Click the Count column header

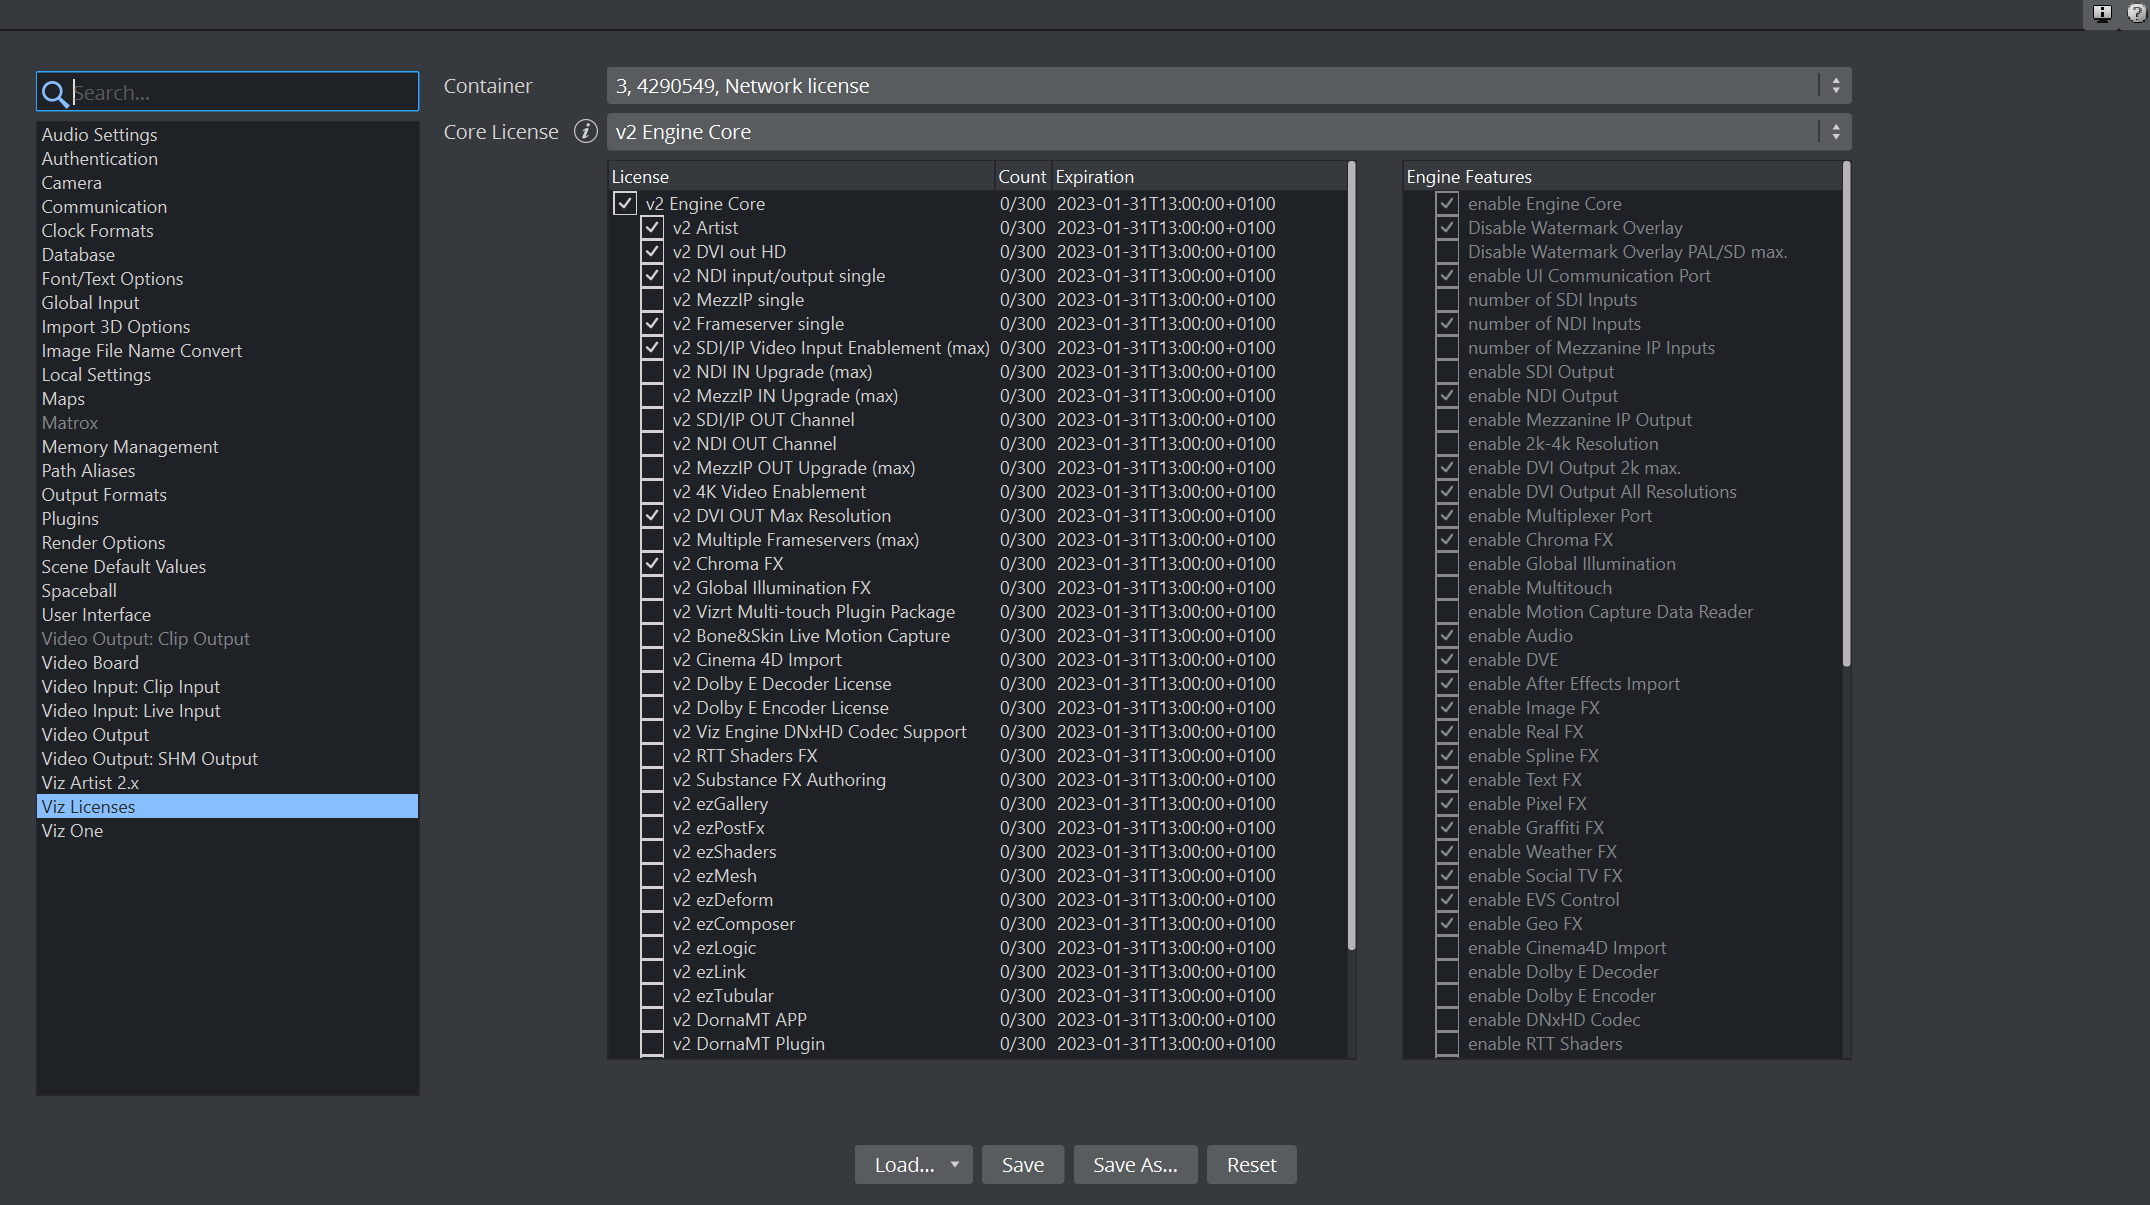(x=1022, y=177)
